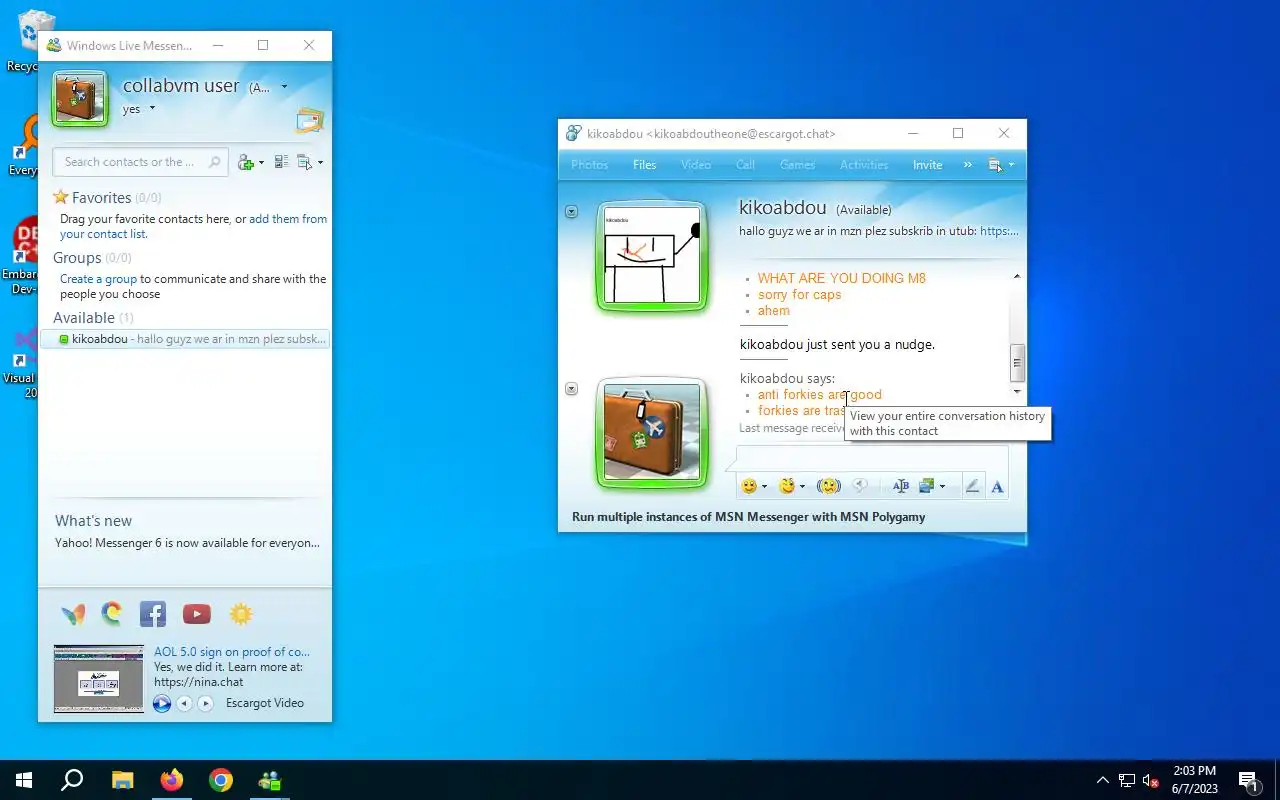Open the email inbox envelope icon
This screenshot has height=800, width=1280.
310,121
